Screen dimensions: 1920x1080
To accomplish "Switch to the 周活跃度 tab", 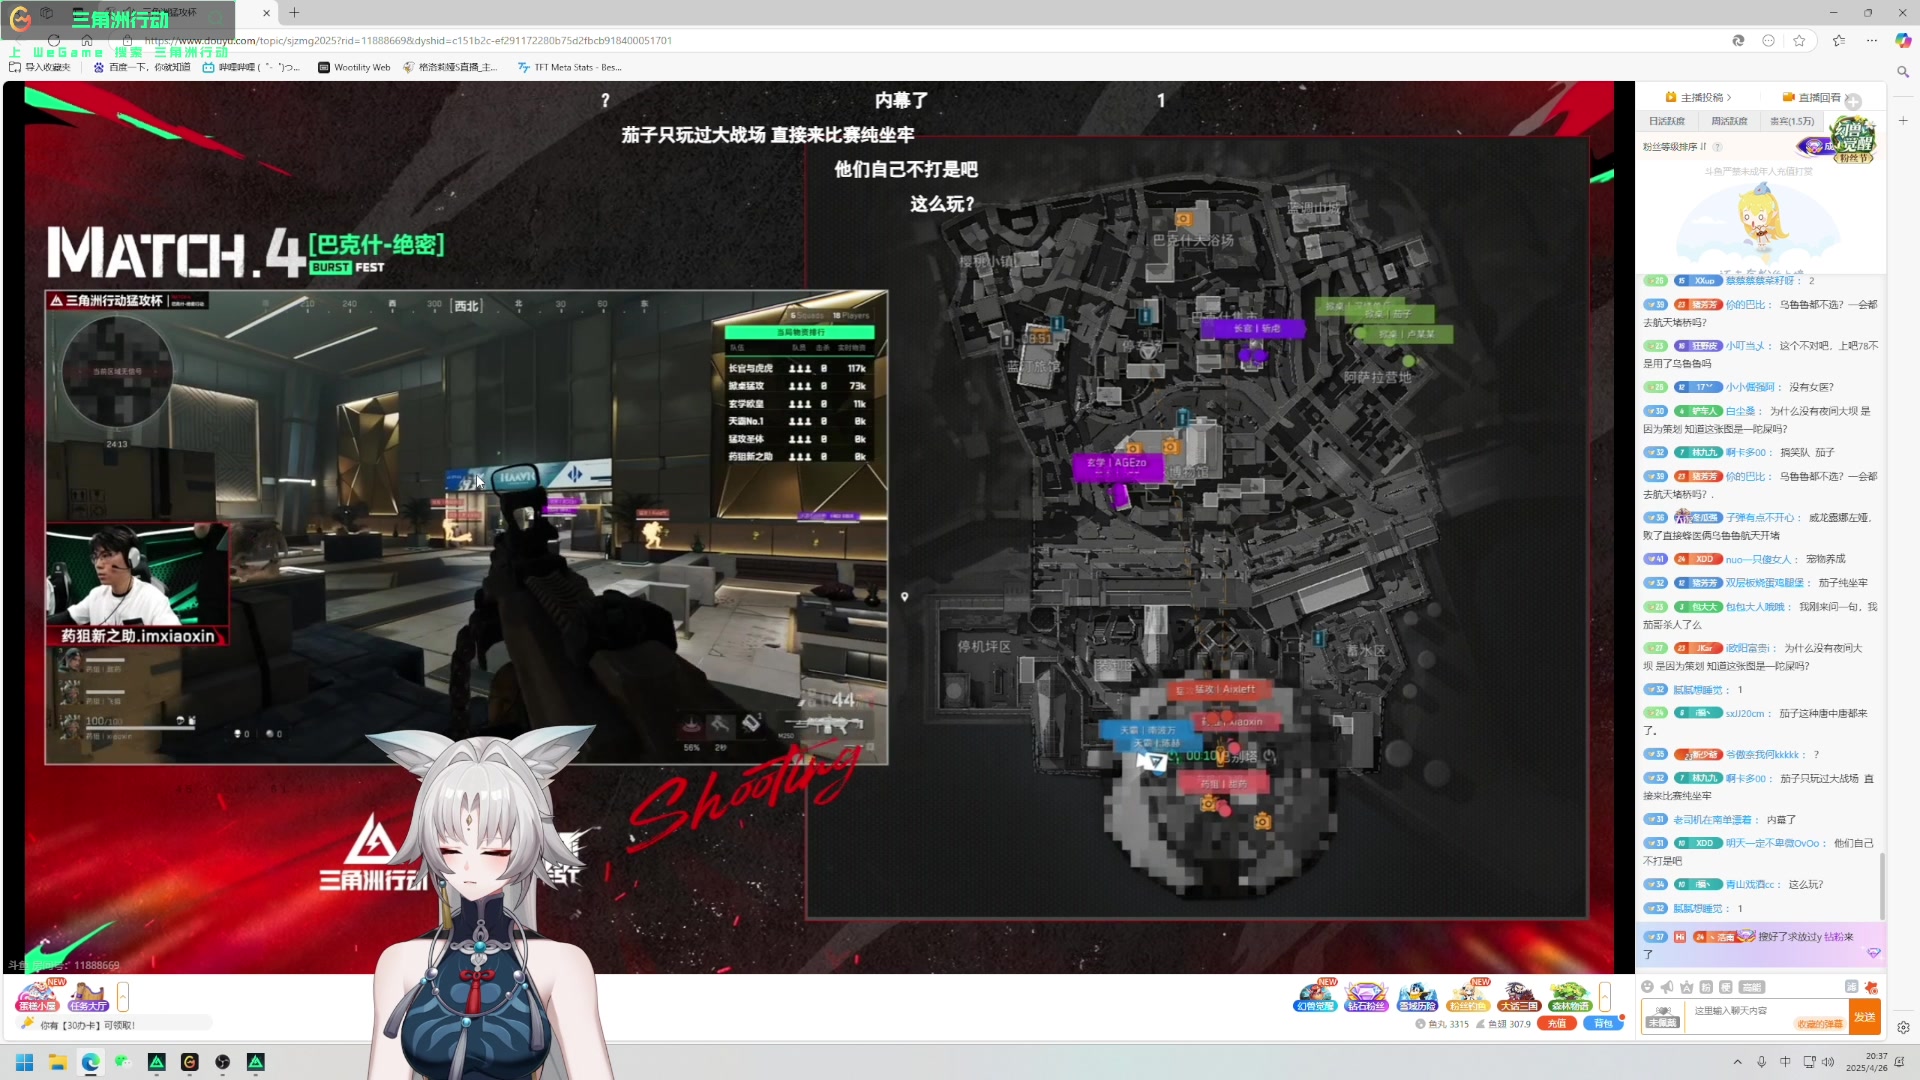I will click(x=1729, y=121).
